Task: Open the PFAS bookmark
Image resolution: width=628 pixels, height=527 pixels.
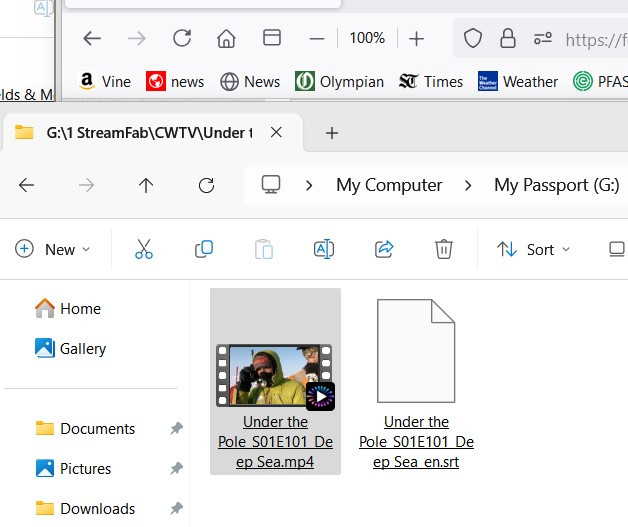Action: point(600,82)
